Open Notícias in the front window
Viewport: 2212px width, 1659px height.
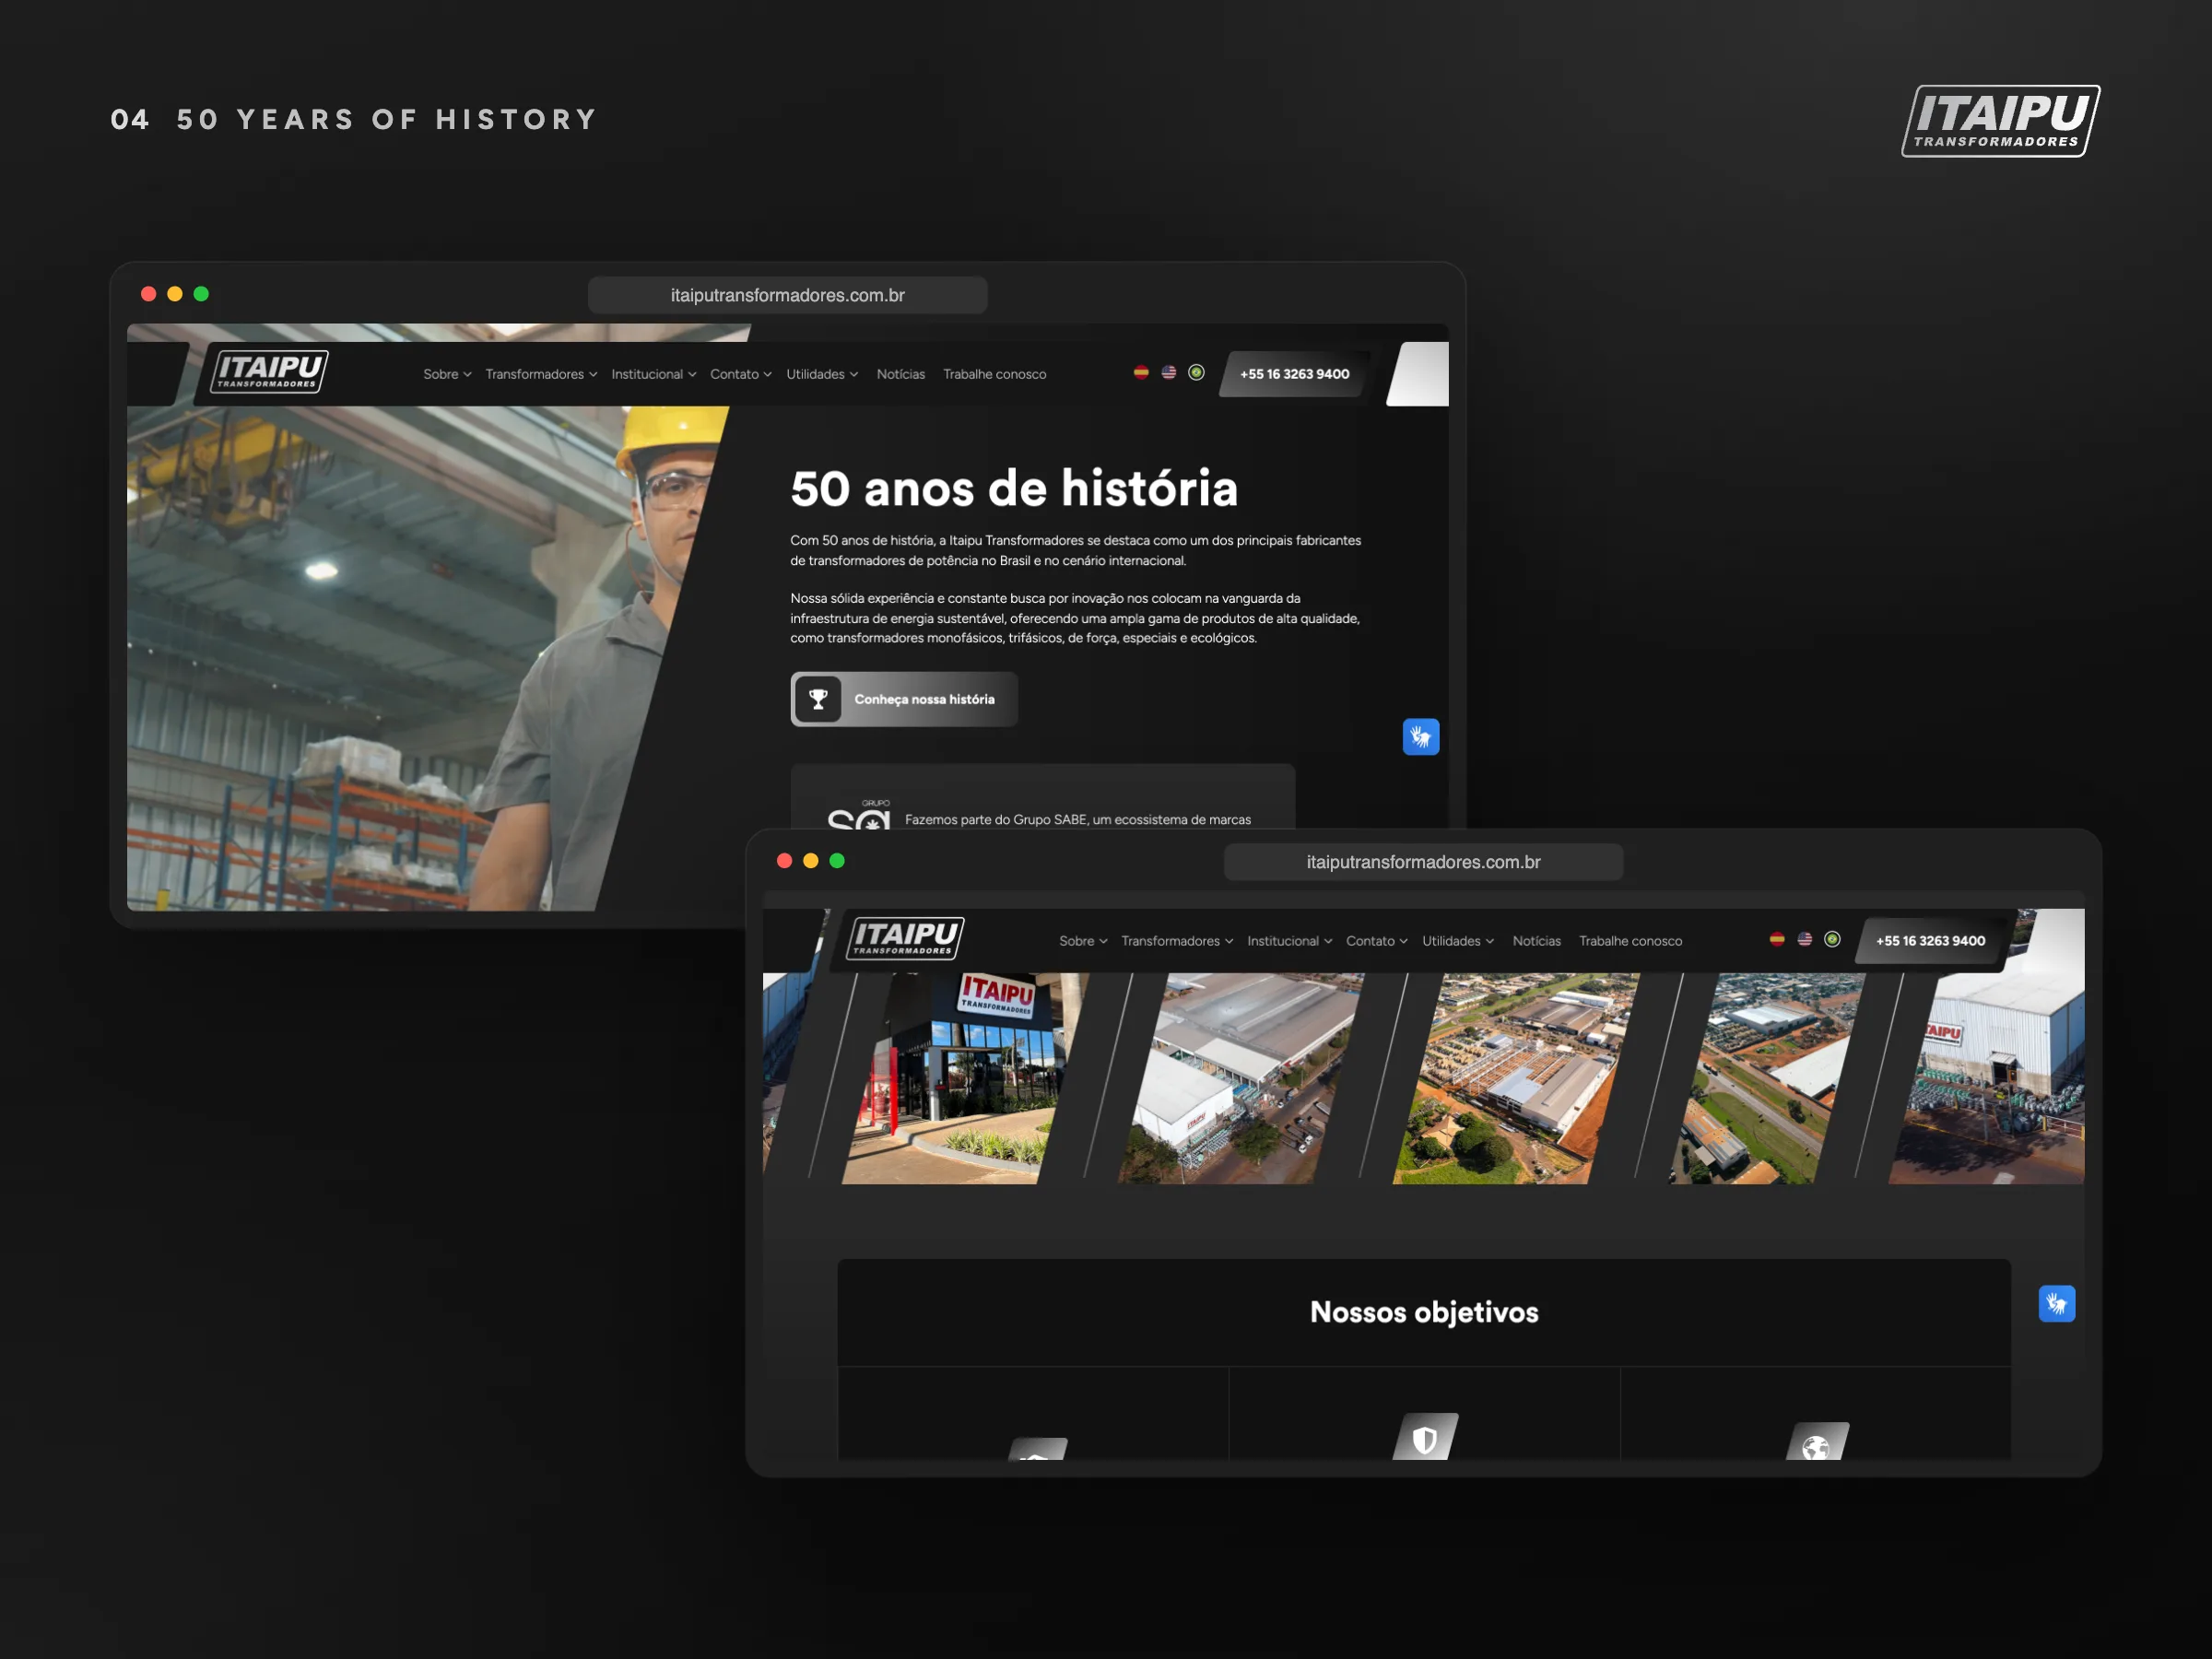click(1537, 941)
